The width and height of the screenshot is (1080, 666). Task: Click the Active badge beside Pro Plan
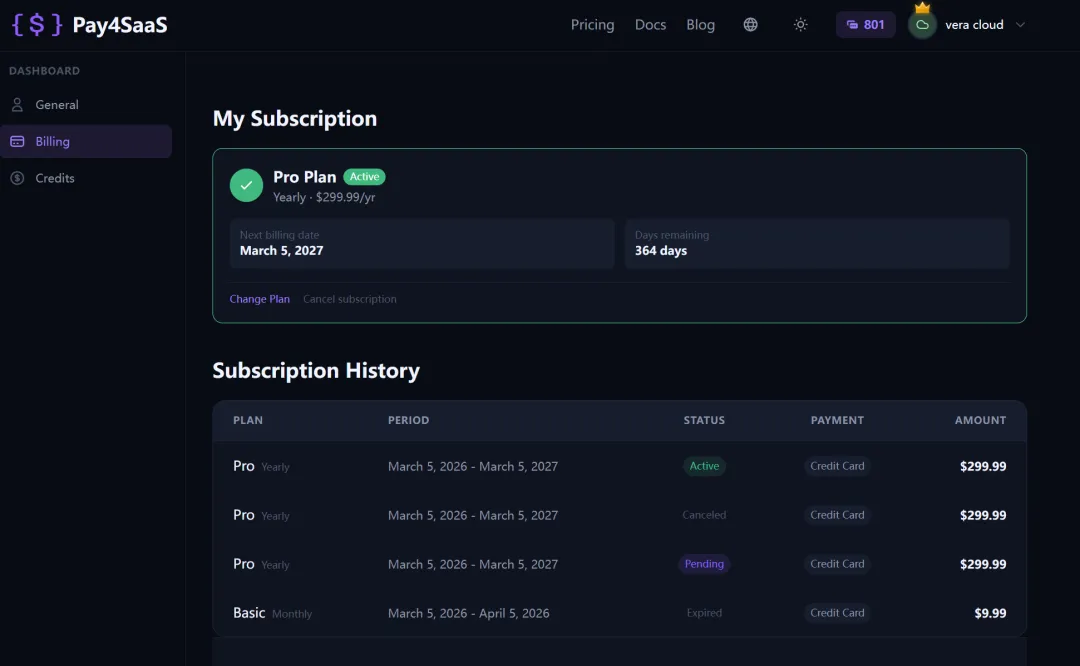364,177
